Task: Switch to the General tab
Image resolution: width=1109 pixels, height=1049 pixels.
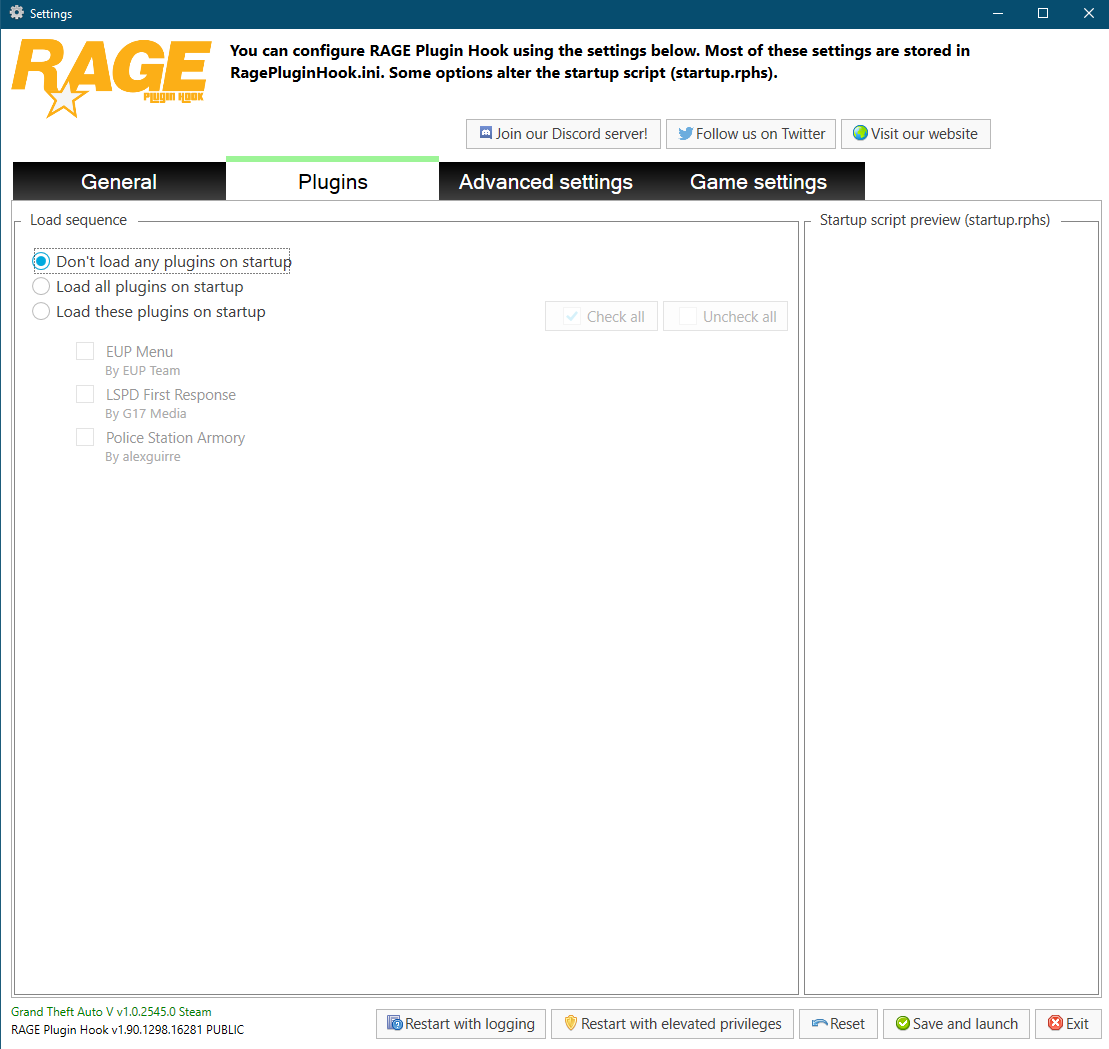Action: (x=119, y=182)
